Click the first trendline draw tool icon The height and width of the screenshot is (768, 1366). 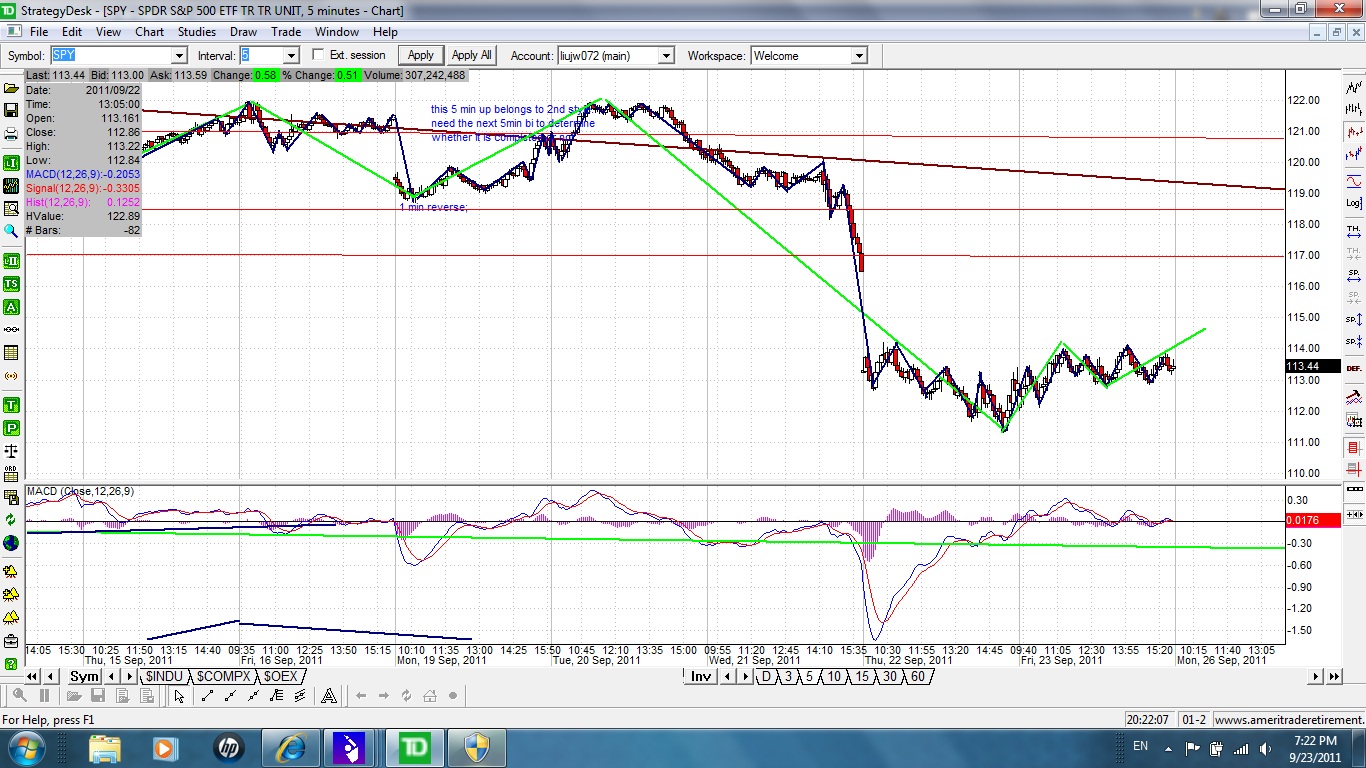click(x=207, y=696)
